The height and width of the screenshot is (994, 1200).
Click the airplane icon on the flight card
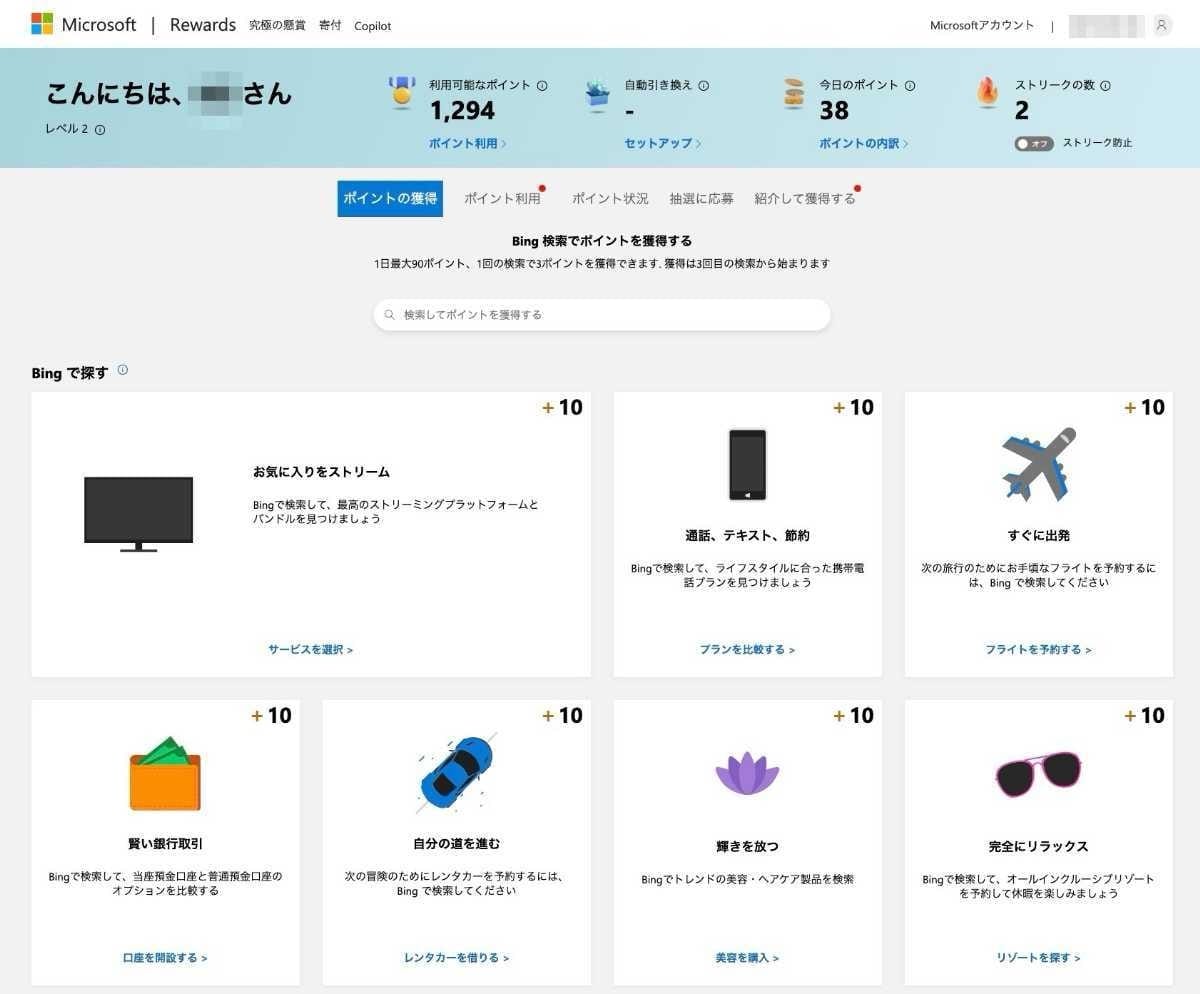tap(1037, 463)
